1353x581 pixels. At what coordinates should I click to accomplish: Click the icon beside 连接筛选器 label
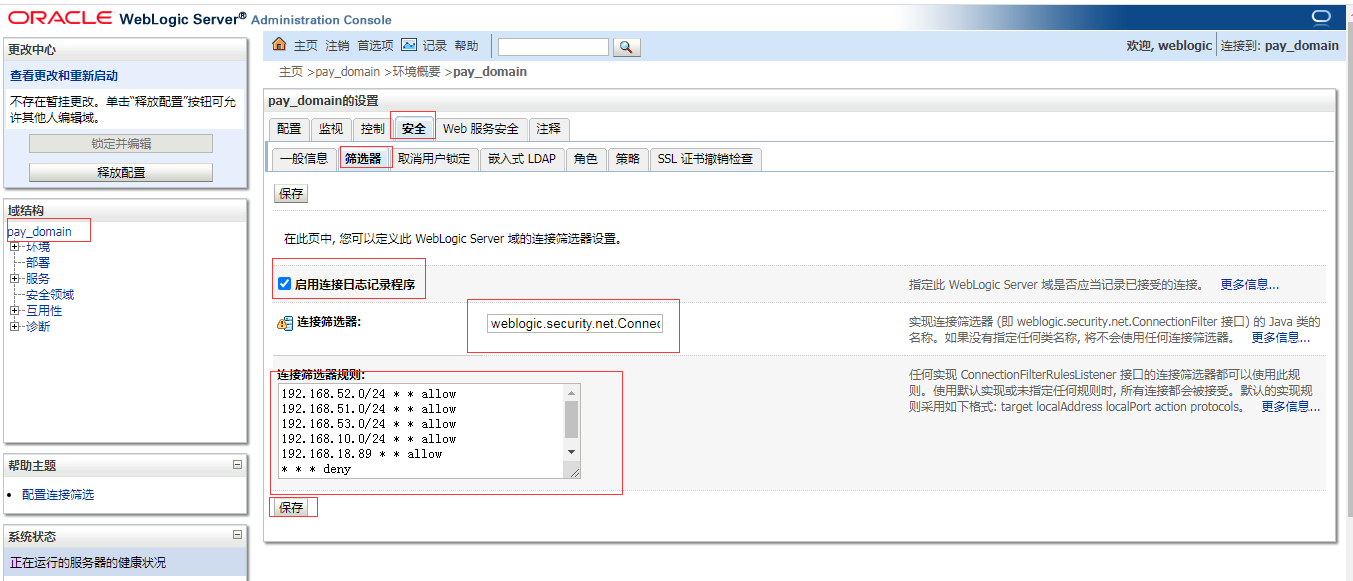pos(285,323)
